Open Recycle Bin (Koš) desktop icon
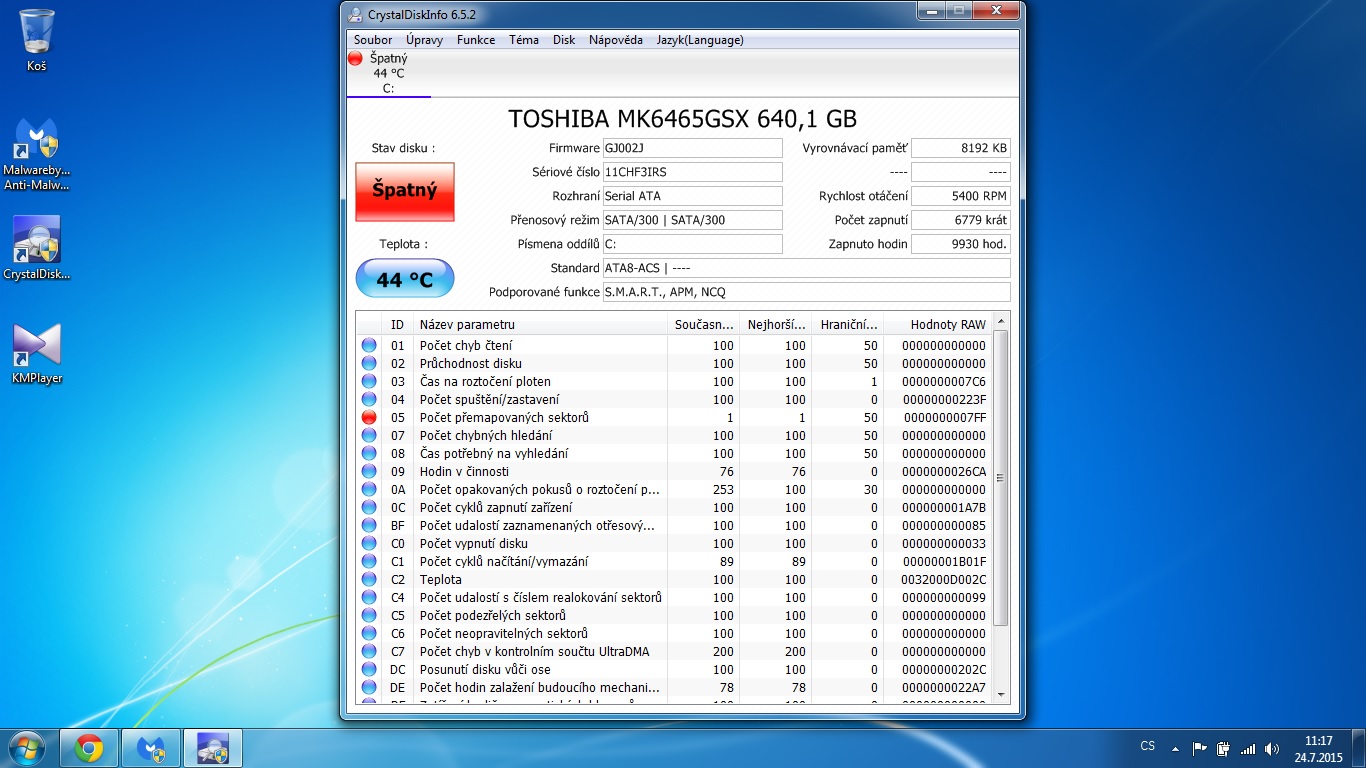 tap(37, 40)
